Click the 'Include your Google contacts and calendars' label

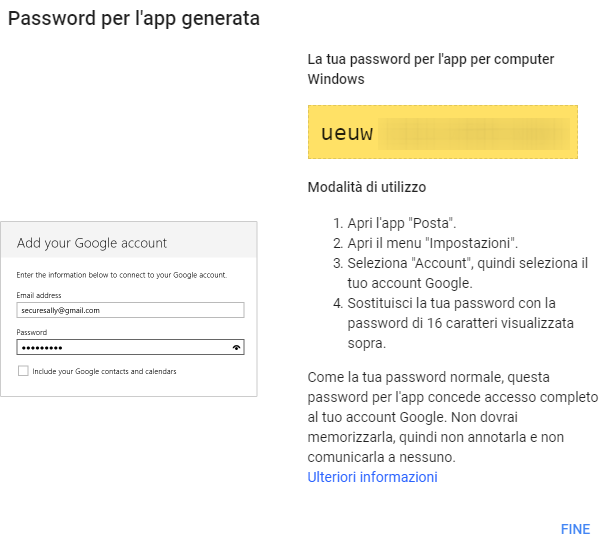tap(104, 371)
